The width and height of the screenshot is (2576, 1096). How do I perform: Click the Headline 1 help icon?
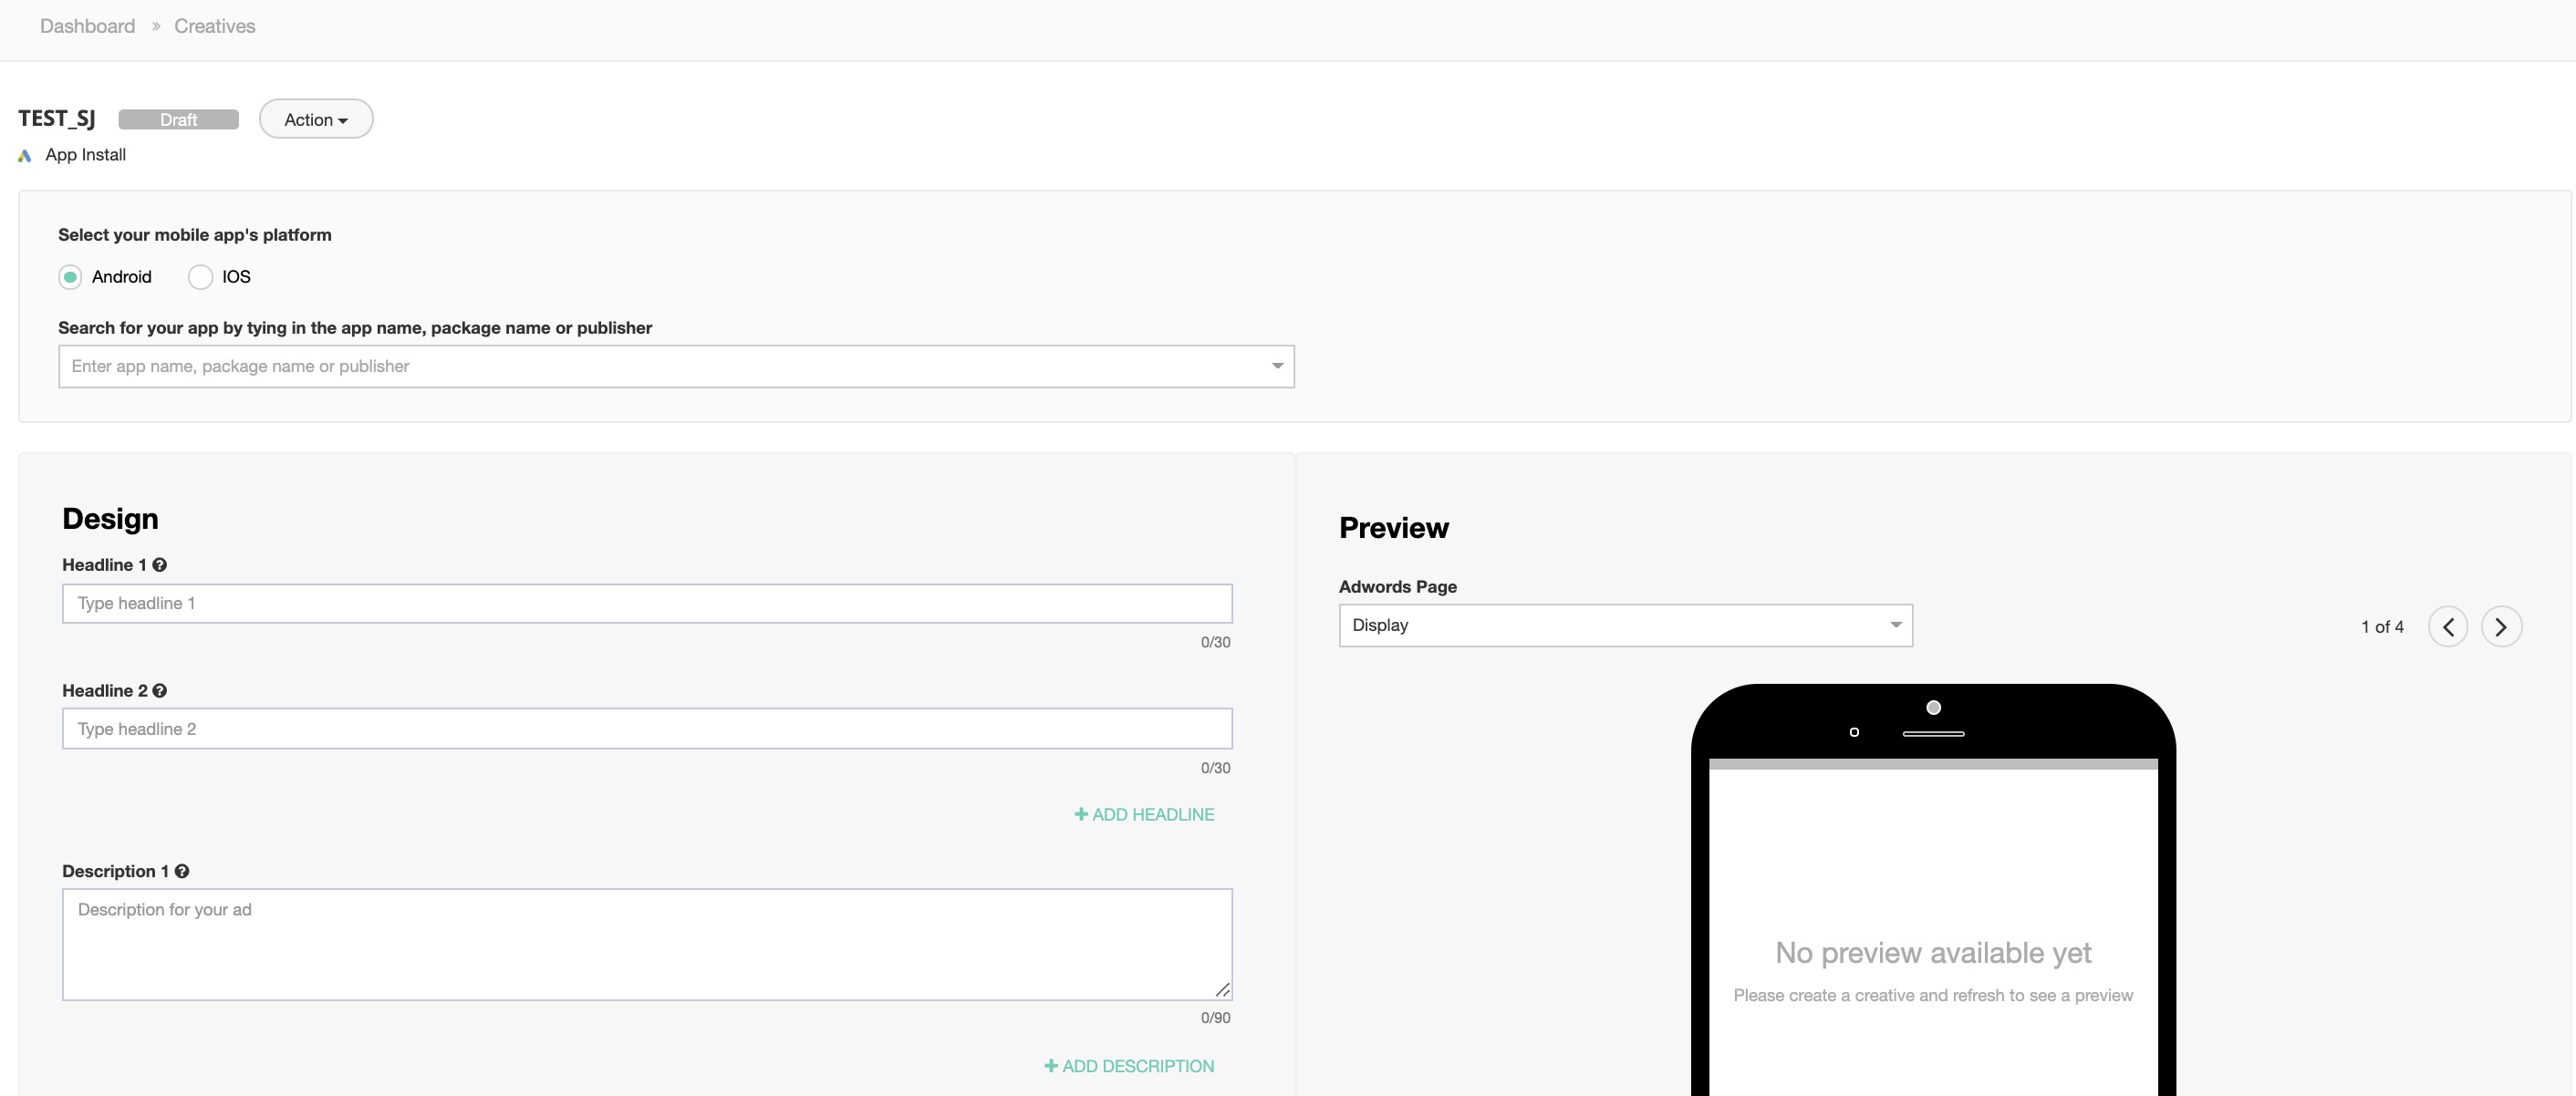160,565
